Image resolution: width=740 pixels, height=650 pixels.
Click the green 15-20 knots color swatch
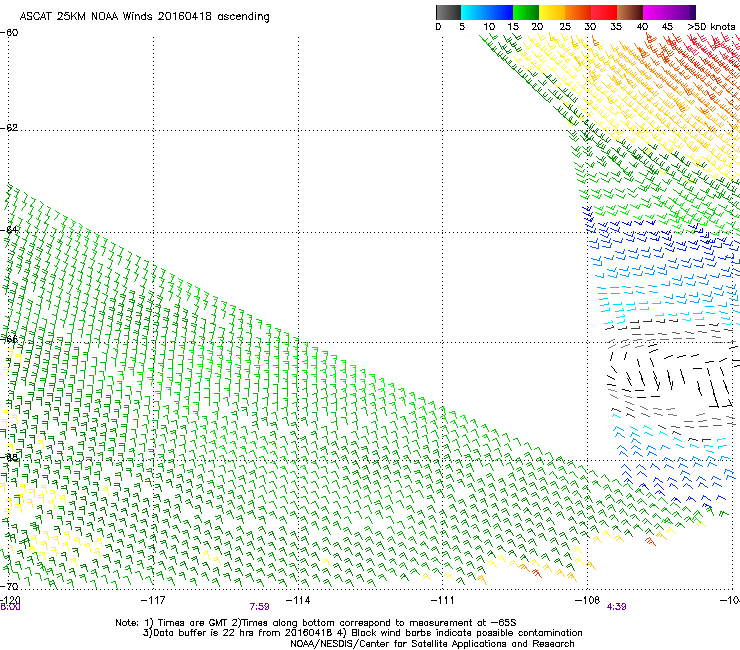pos(526,12)
